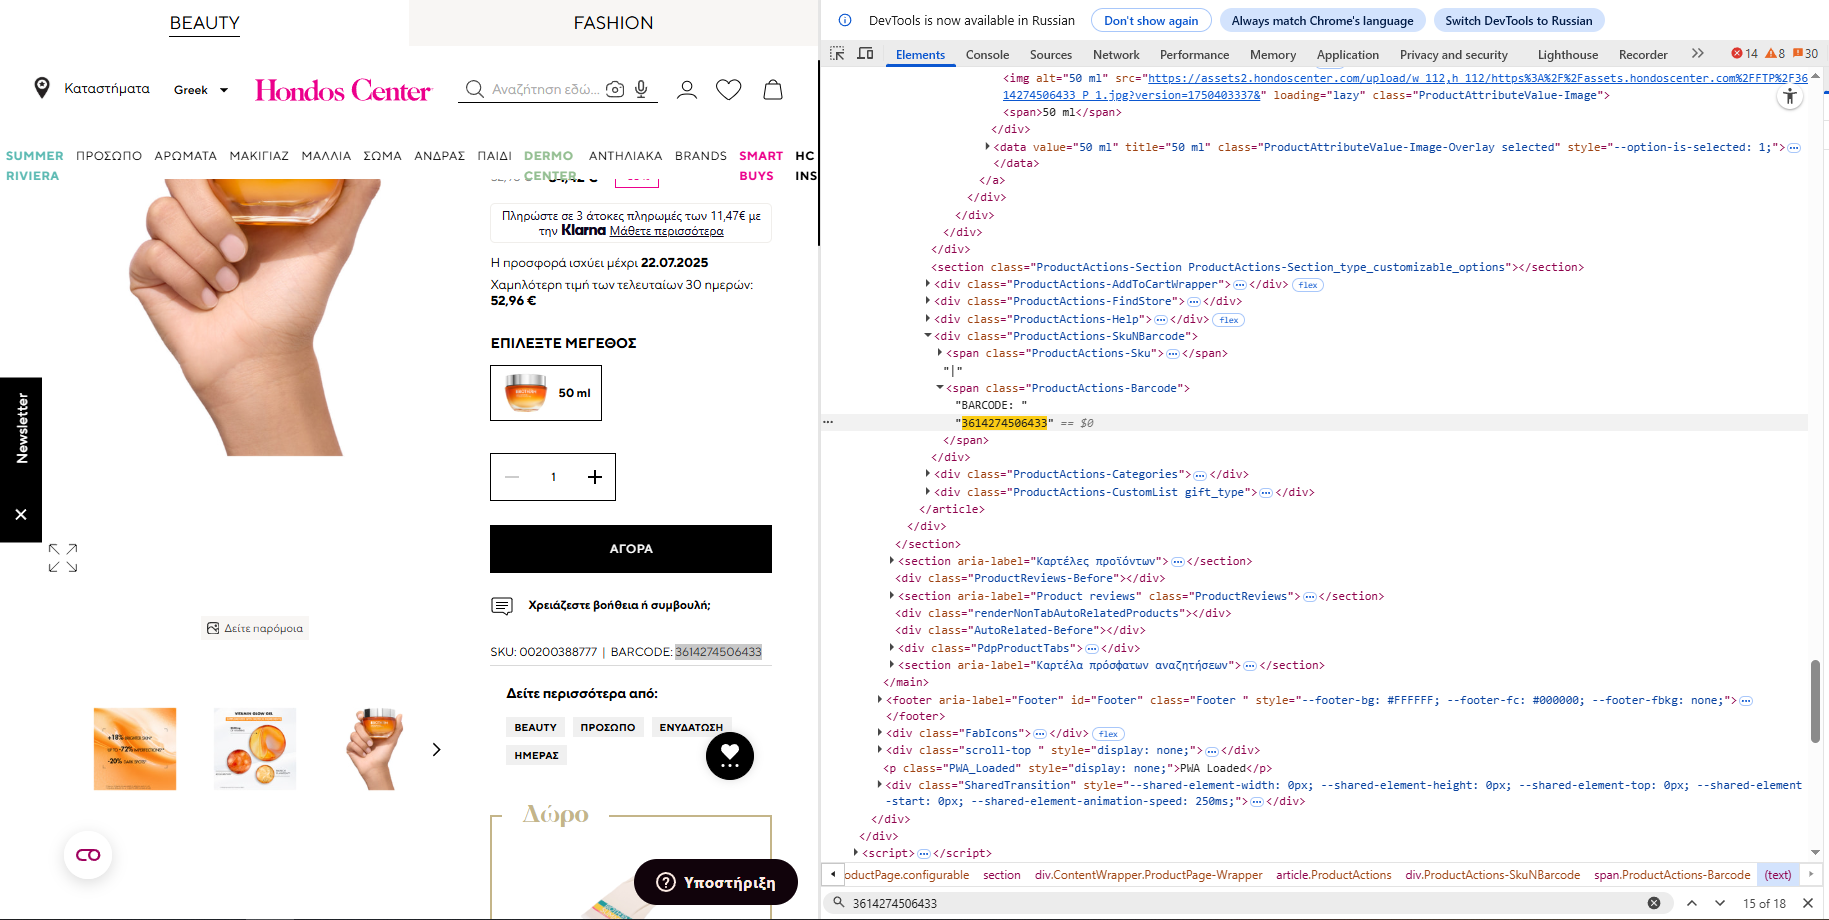Viewport: 1829px width, 920px height.
Task: Expand the script element node
Action: pos(856,853)
